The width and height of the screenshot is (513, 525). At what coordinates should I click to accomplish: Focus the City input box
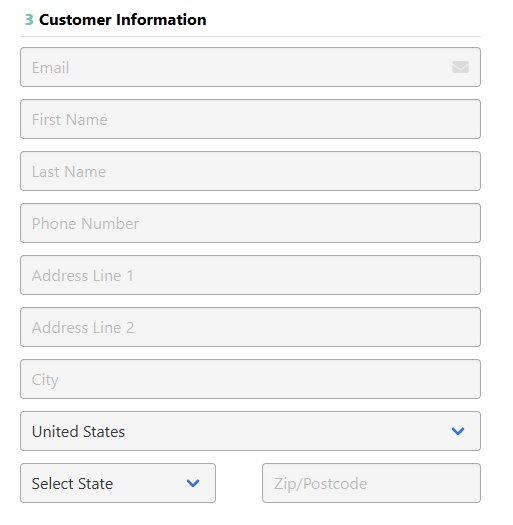pyautogui.click(x=250, y=379)
